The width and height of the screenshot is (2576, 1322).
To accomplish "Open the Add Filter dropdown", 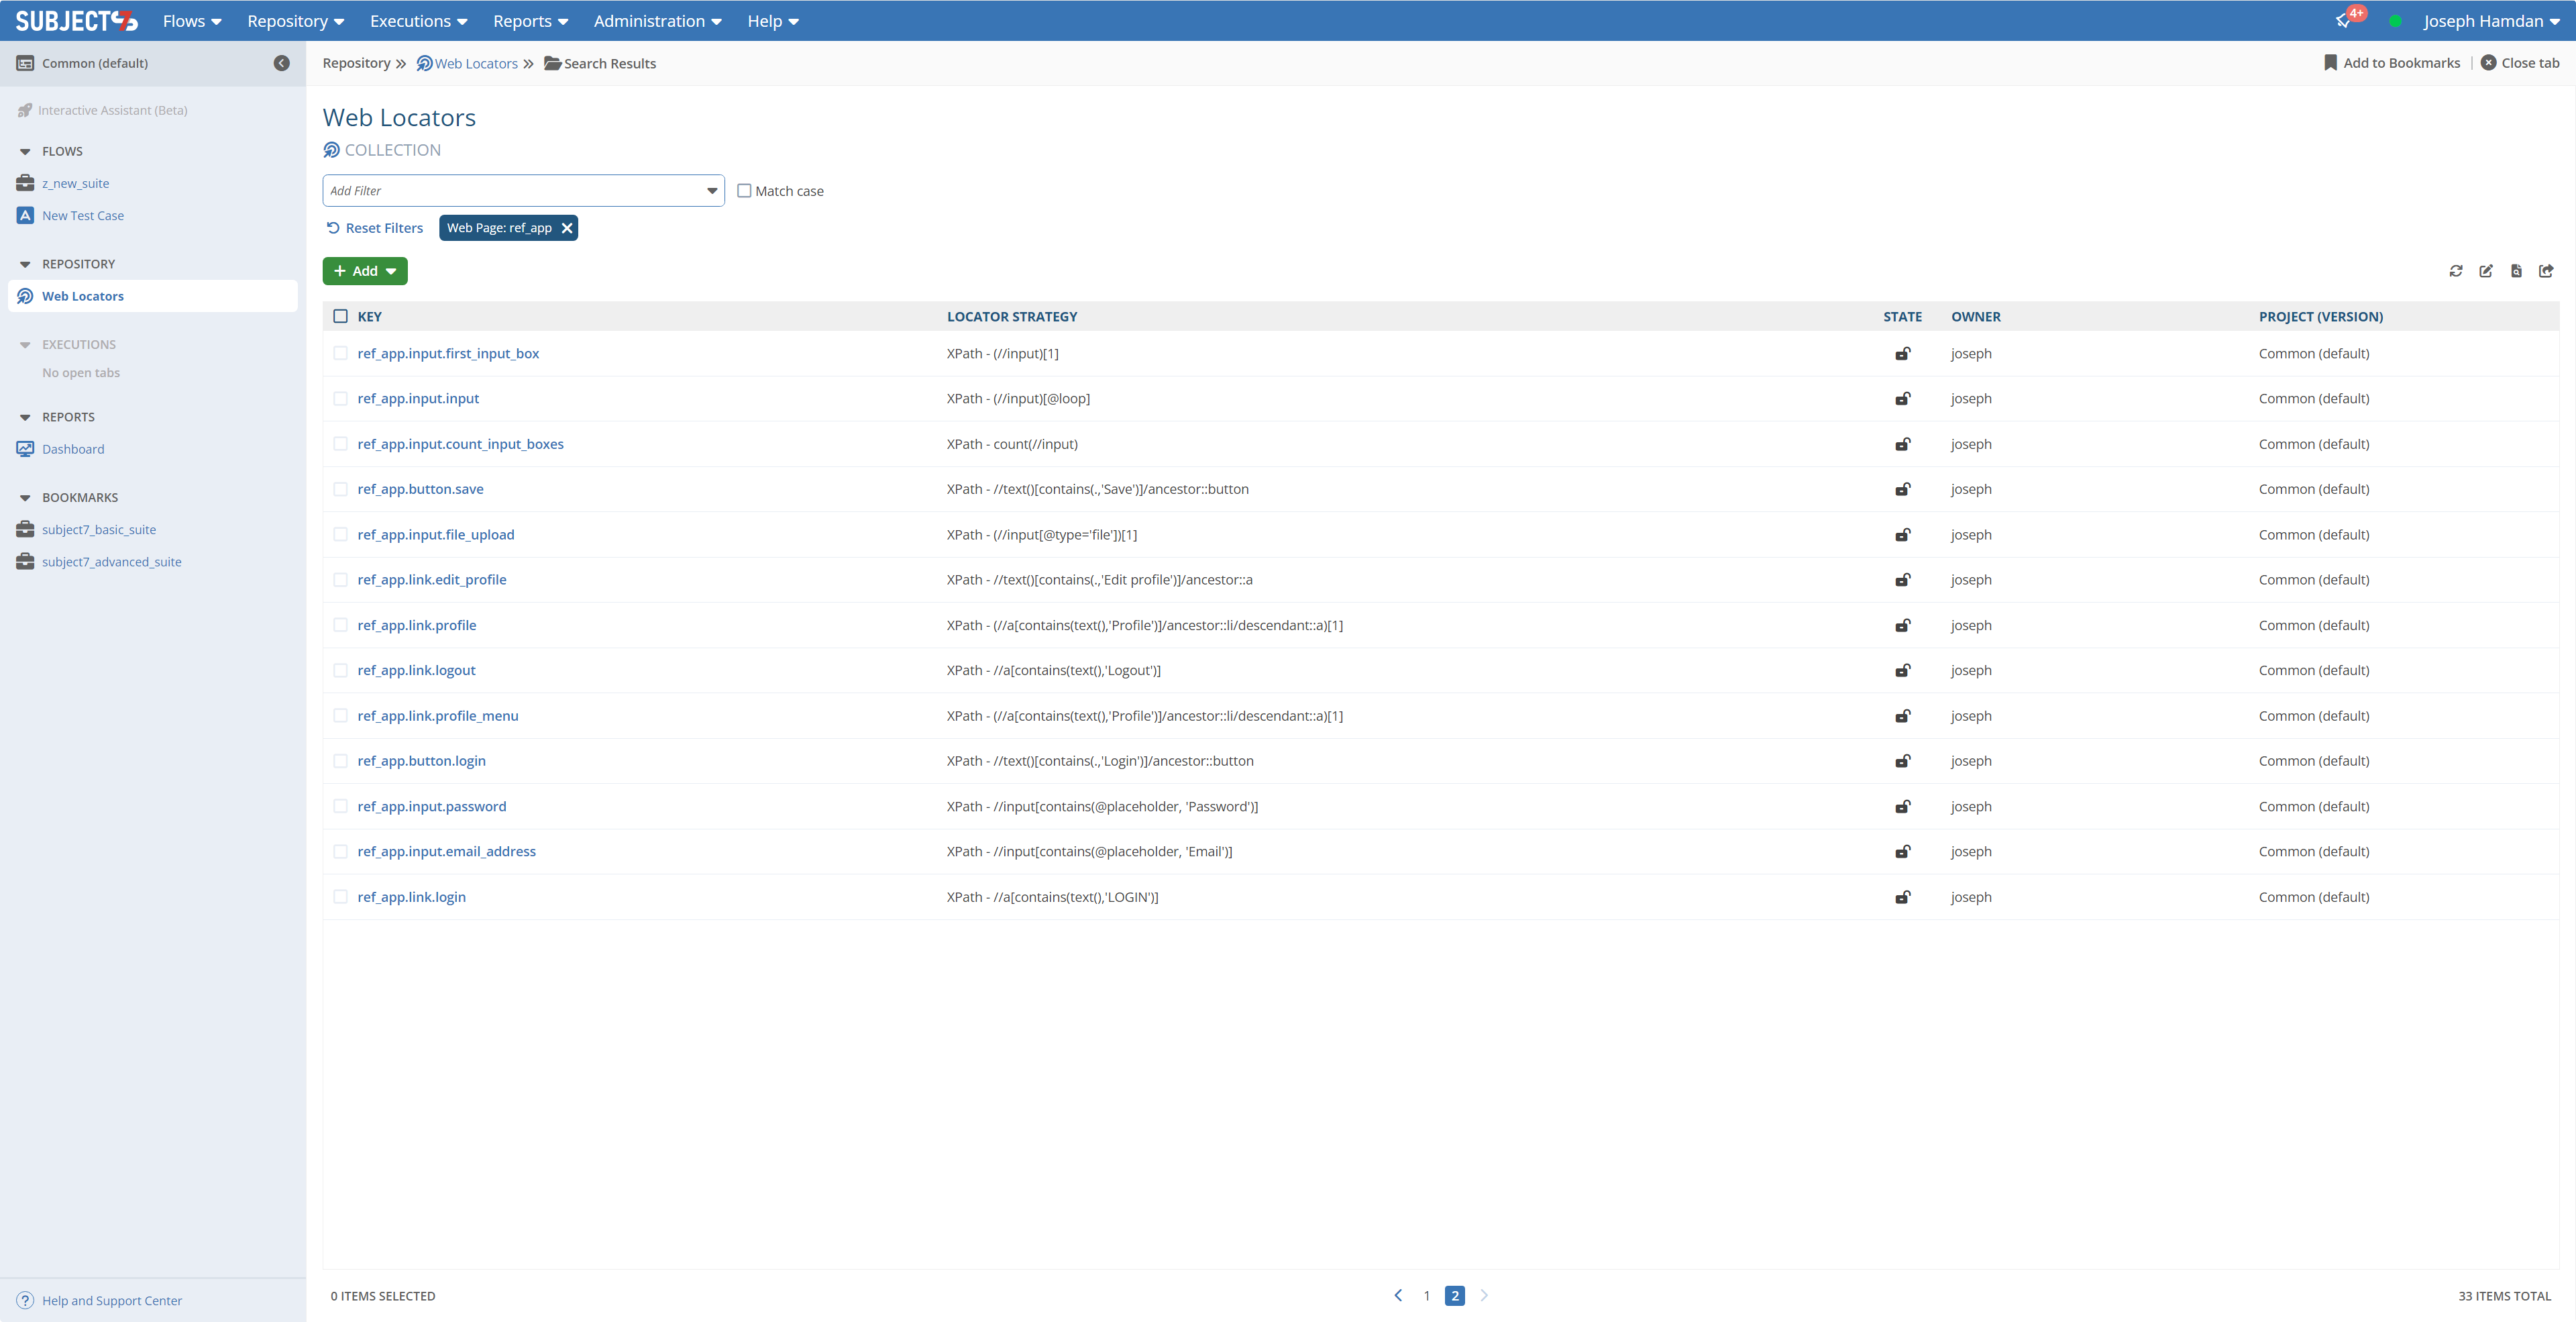I will coord(523,191).
